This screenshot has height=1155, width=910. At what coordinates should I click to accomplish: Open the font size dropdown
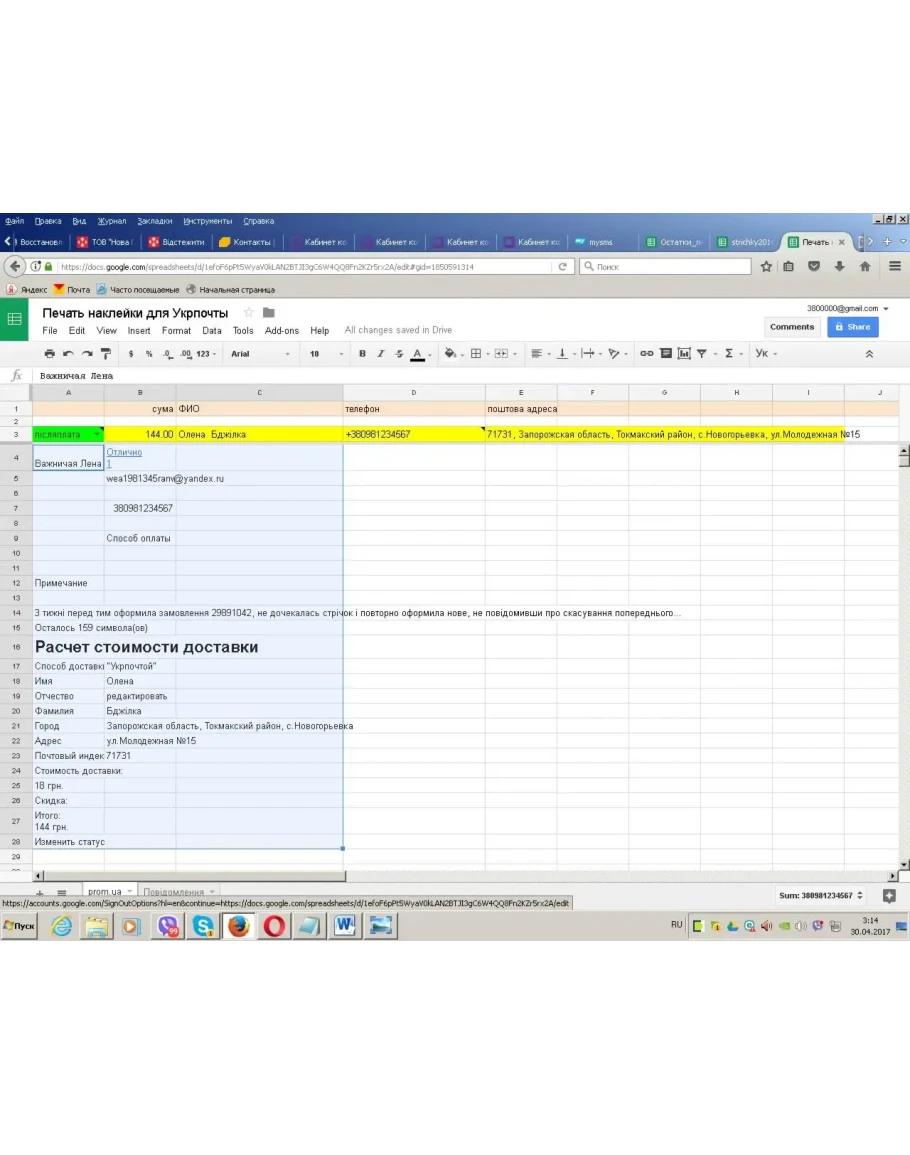click(x=325, y=354)
